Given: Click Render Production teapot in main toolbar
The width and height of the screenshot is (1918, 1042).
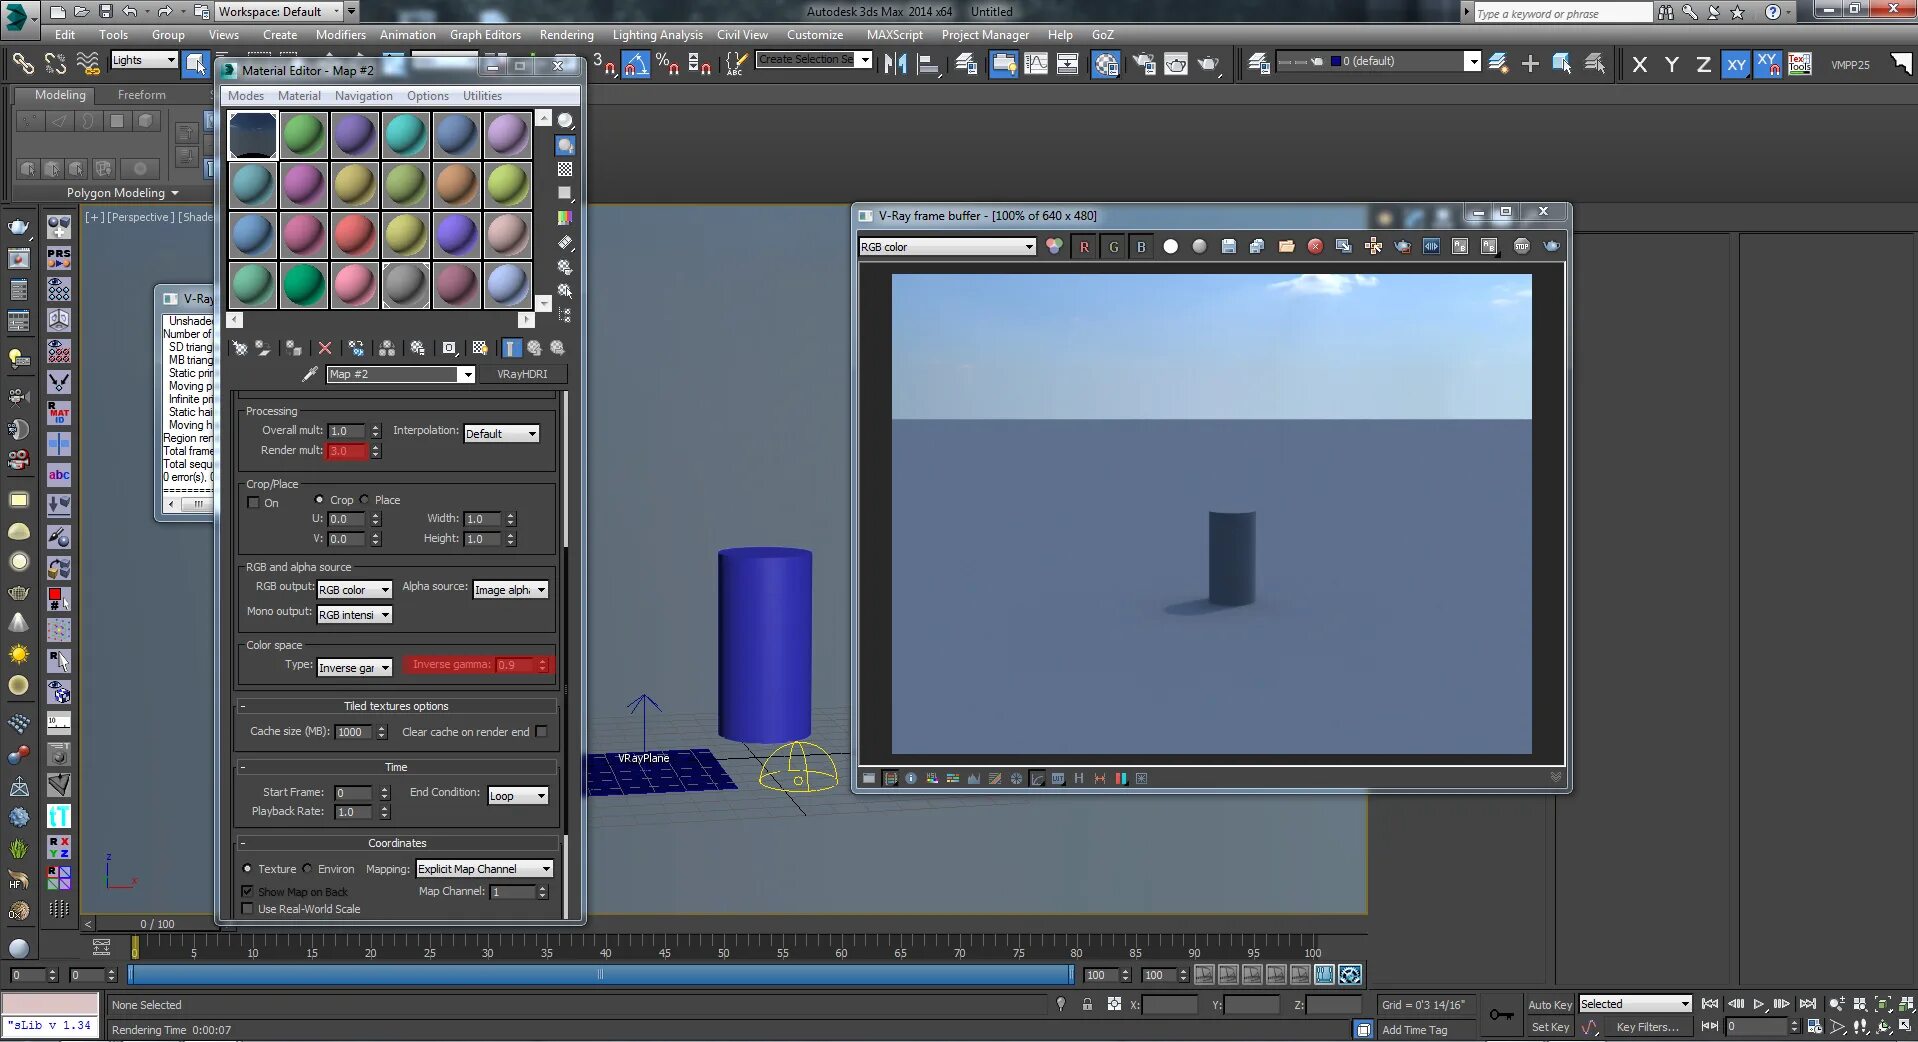Looking at the screenshot, I should (x=1208, y=64).
